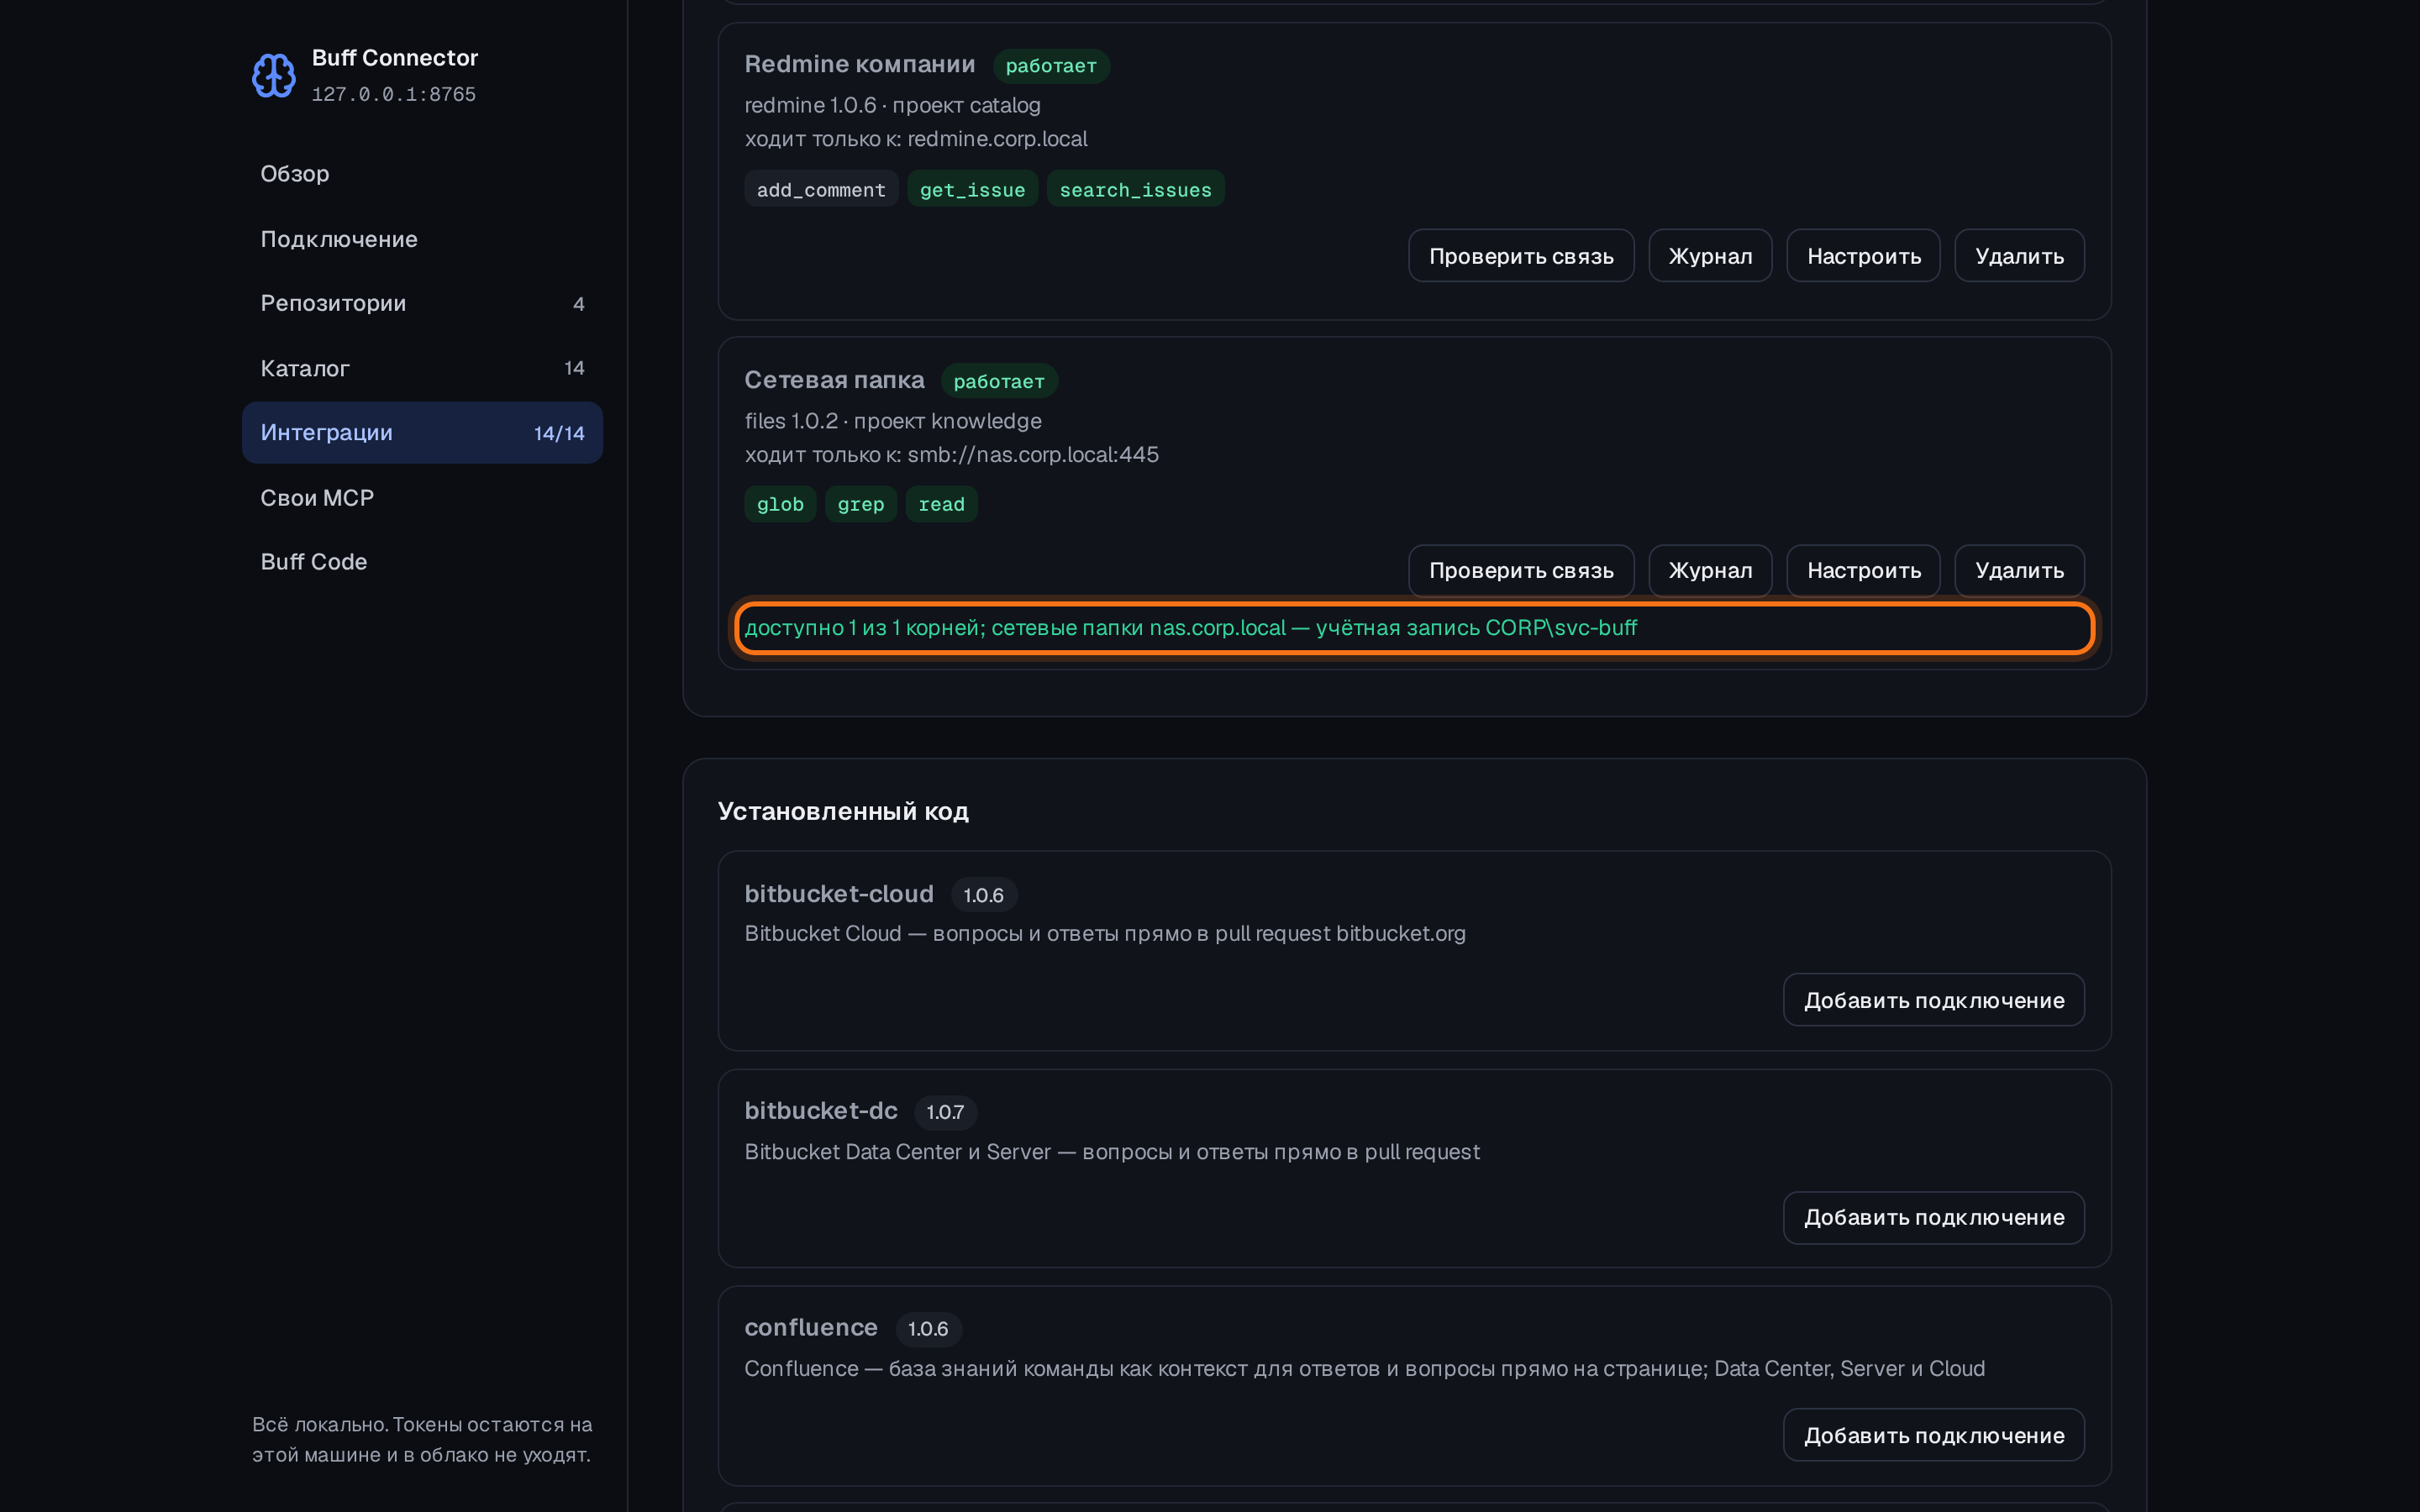Click the Buff Connector brain logo icon
The image size is (2420, 1512).
[x=273, y=75]
